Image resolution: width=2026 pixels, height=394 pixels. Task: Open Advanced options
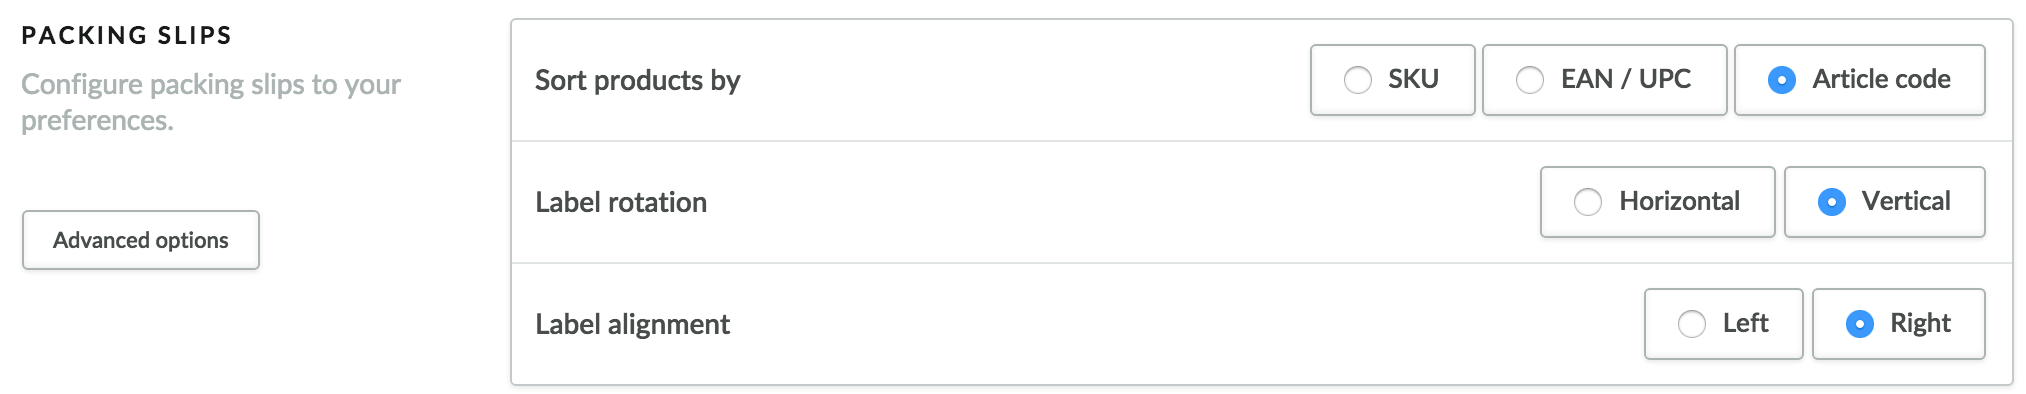click(x=141, y=240)
